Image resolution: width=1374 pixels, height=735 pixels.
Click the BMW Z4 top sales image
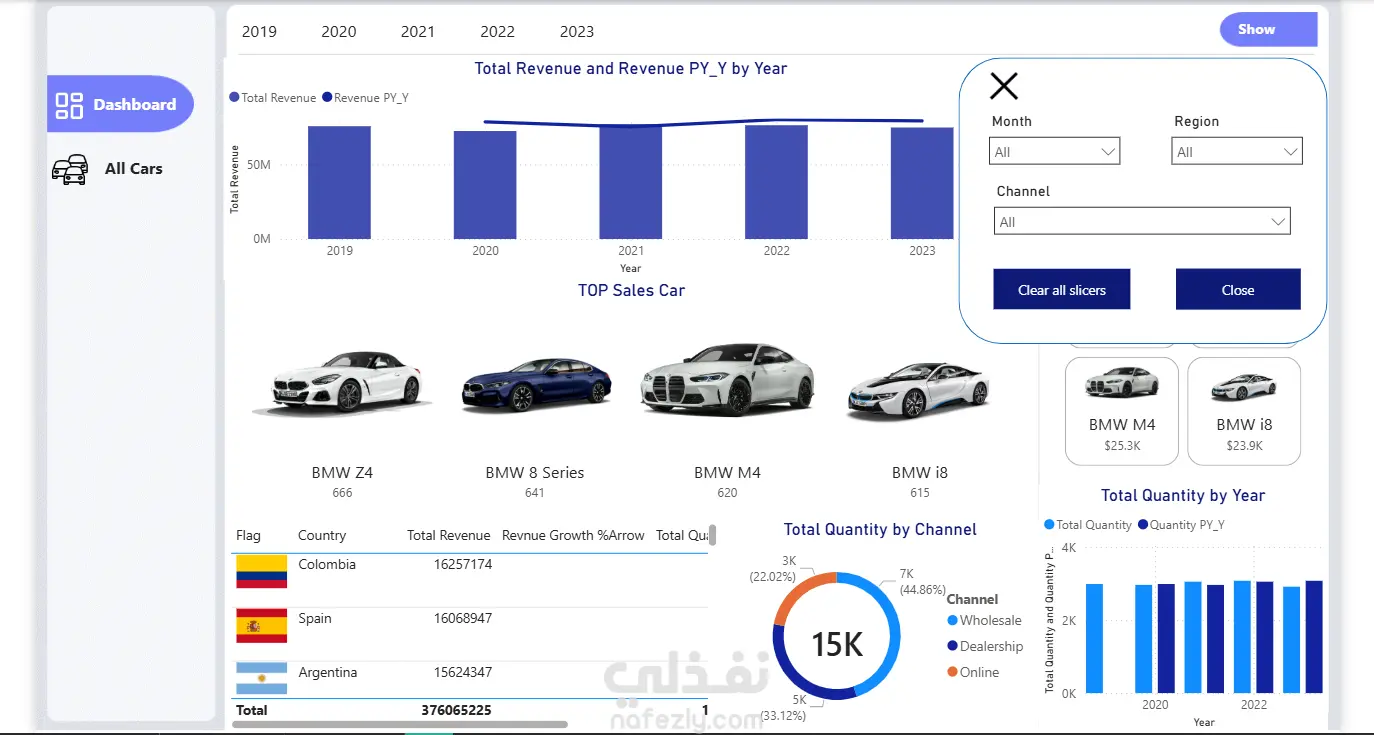click(342, 383)
